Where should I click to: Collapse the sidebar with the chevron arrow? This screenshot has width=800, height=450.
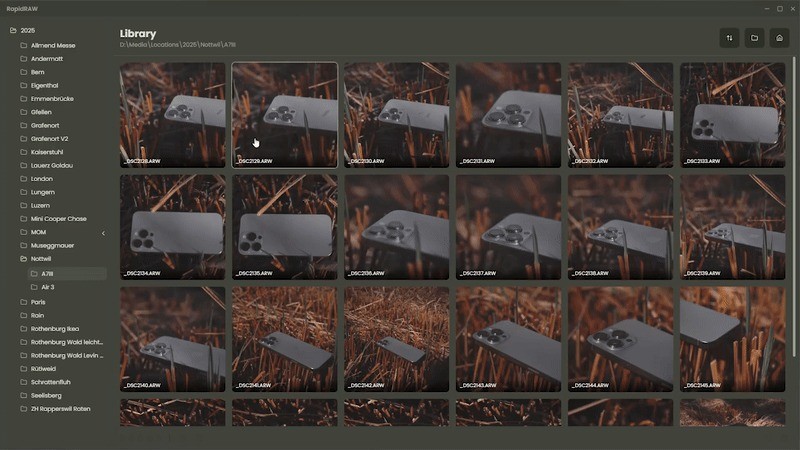pos(104,233)
